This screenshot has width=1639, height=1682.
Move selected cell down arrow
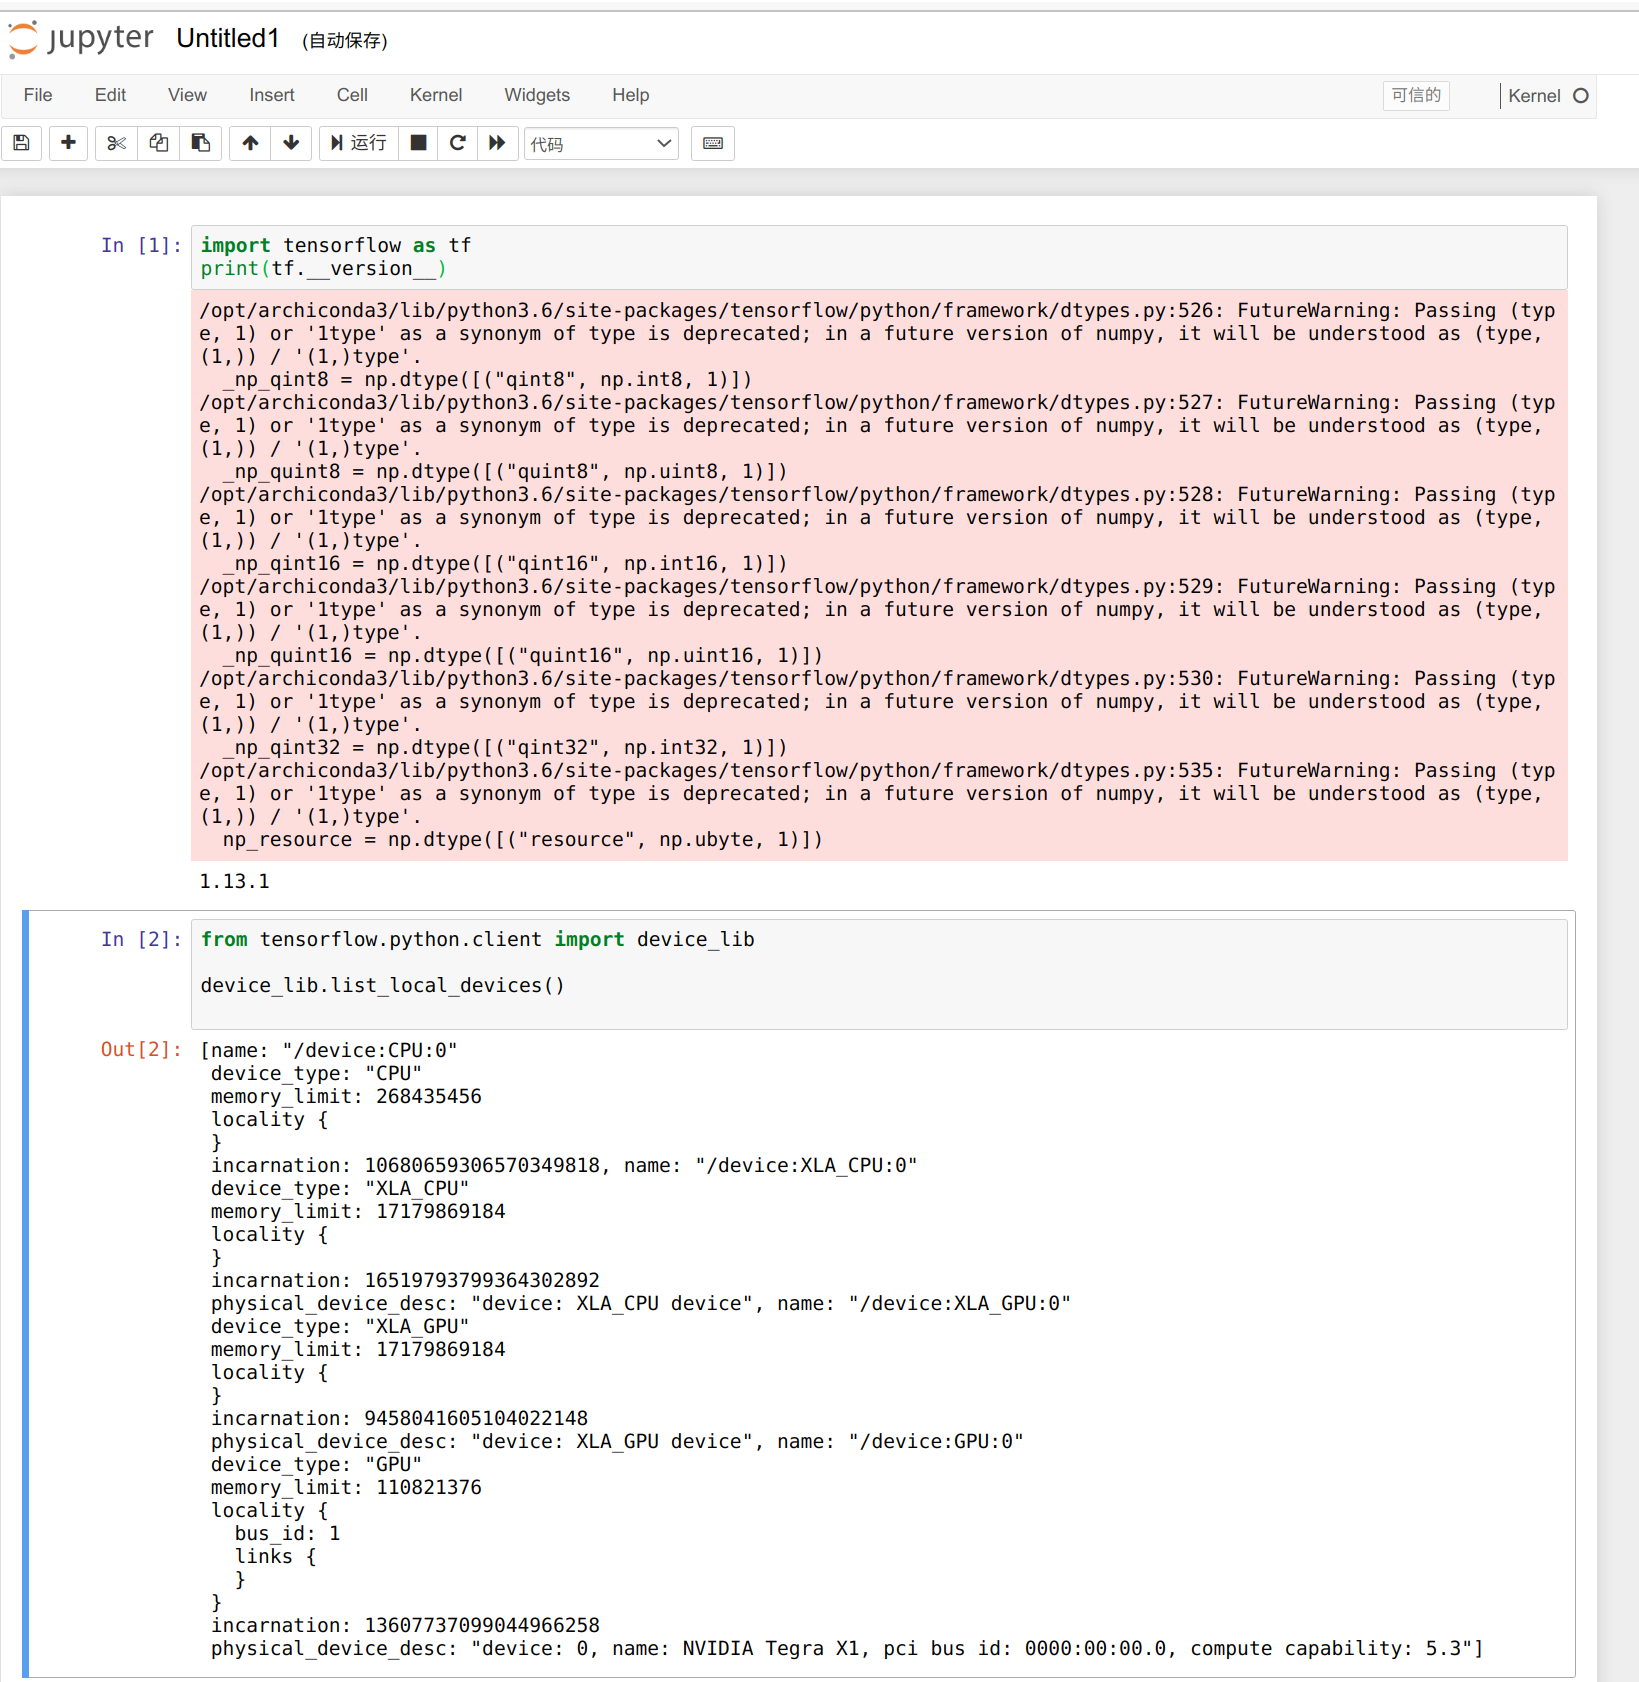(291, 143)
